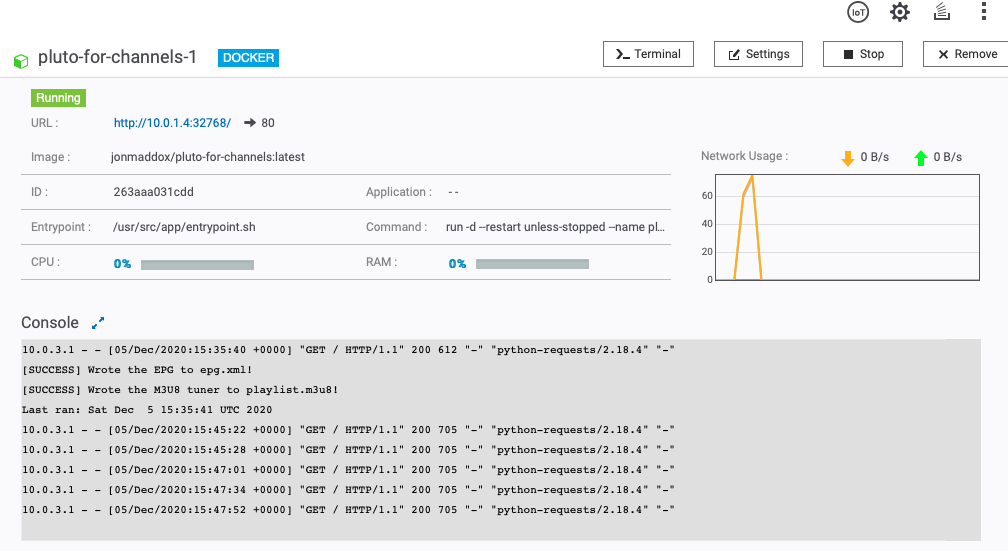Screen dimensions: 1008x551
Task: Open the IoT icon in top bar
Action: (x=857, y=12)
